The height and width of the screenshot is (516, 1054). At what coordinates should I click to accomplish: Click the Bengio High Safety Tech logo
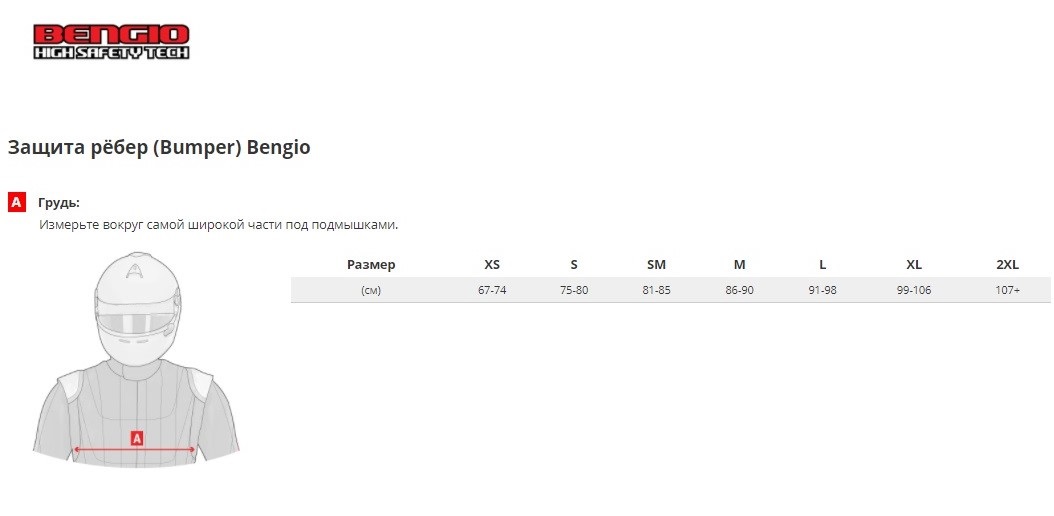click(x=112, y=42)
